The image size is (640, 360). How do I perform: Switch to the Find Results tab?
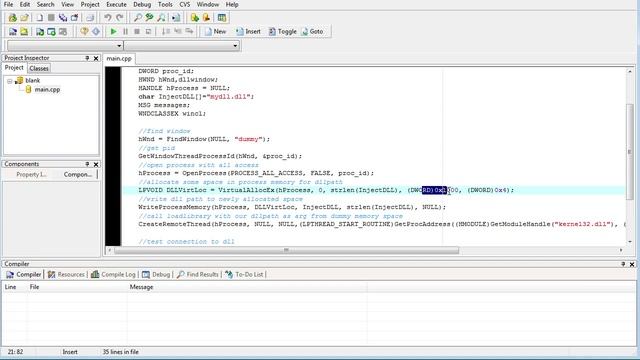[x=198, y=274]
